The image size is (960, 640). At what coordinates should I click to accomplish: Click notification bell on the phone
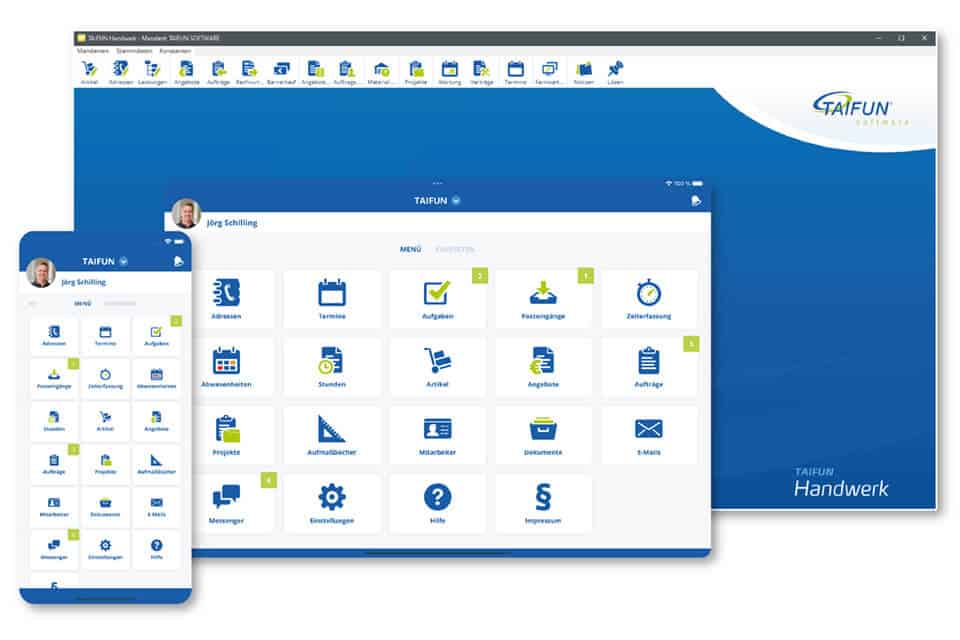click(178, 261)
